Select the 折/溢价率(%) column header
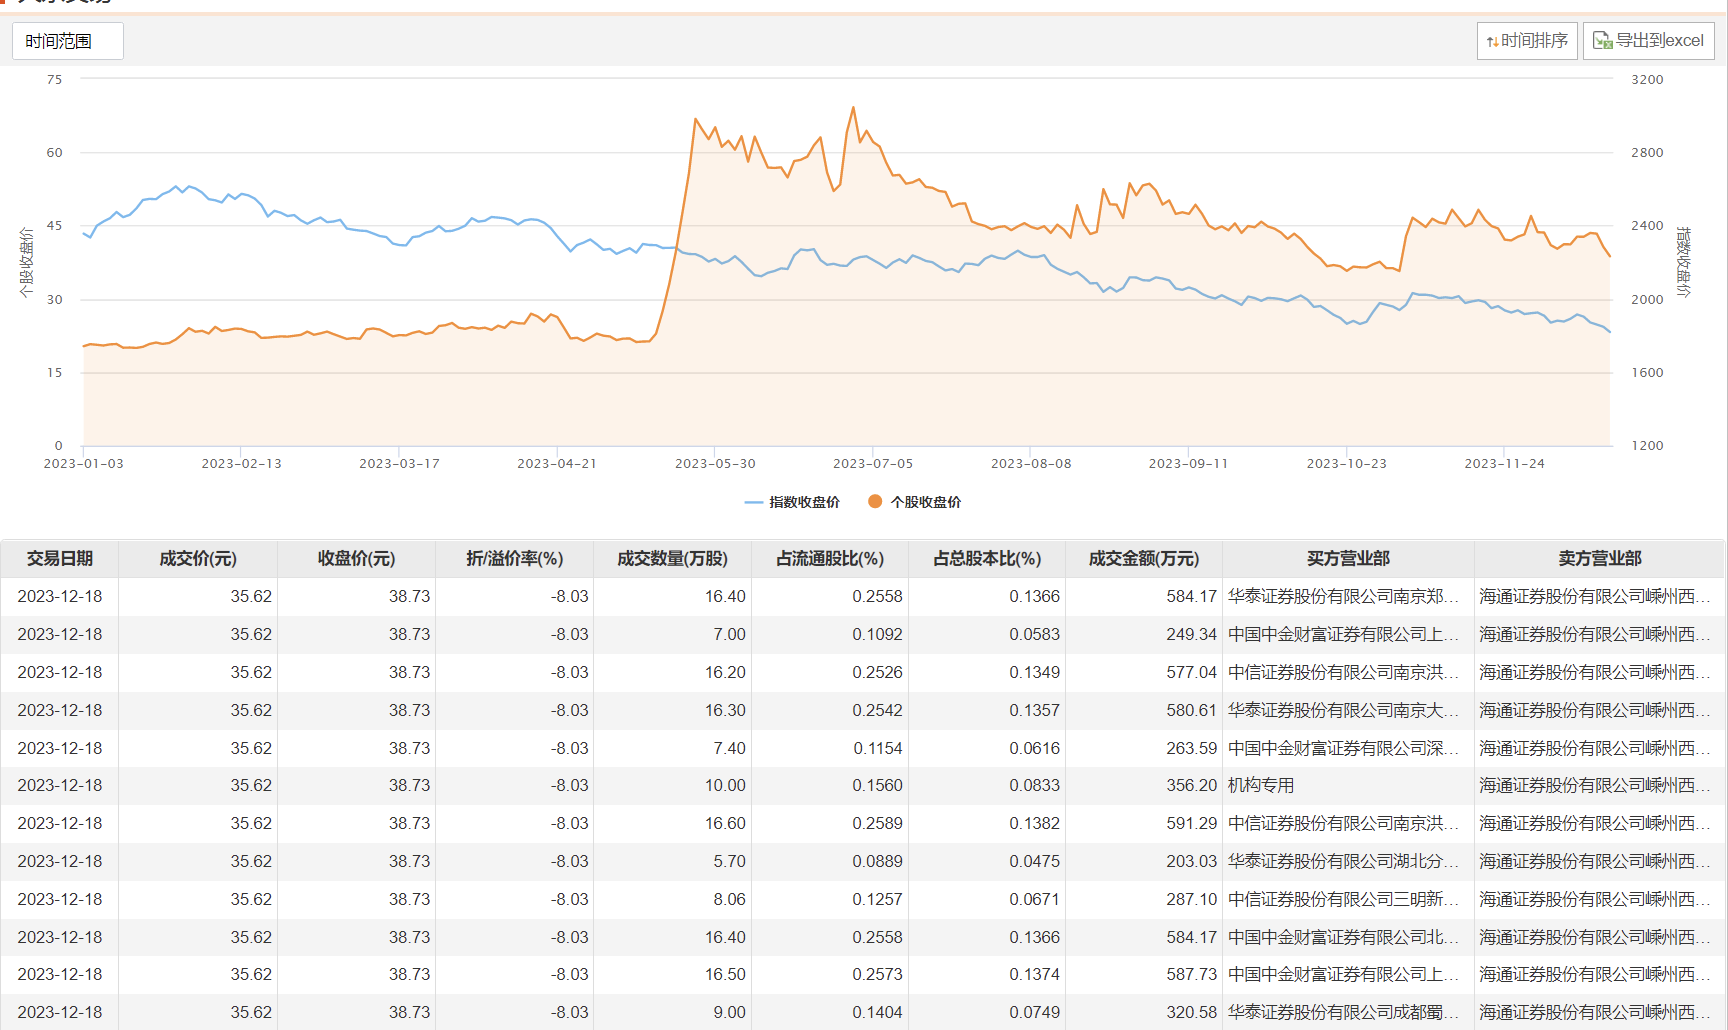 (514, 559)
